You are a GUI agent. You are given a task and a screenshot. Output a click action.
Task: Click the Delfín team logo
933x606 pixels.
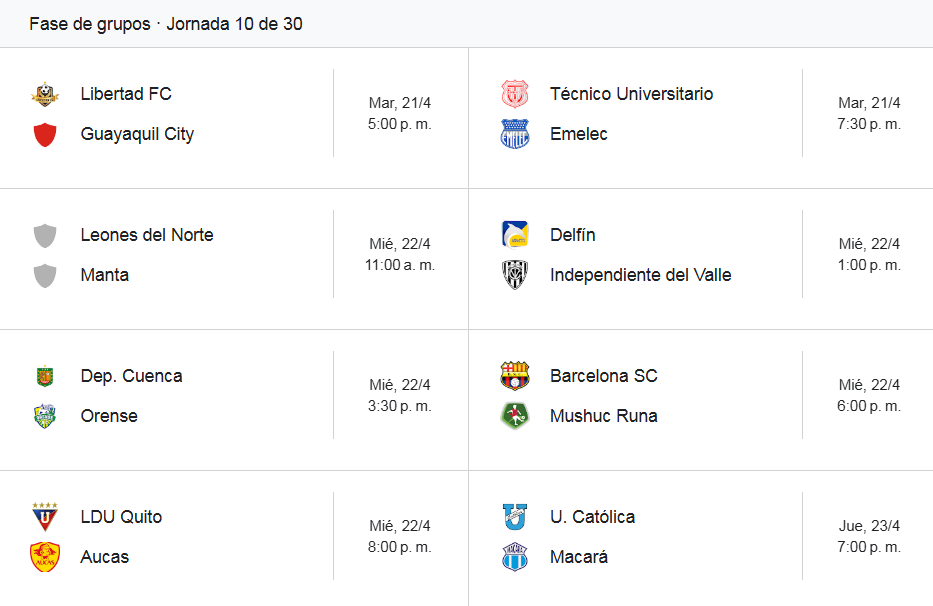point(514,235)
